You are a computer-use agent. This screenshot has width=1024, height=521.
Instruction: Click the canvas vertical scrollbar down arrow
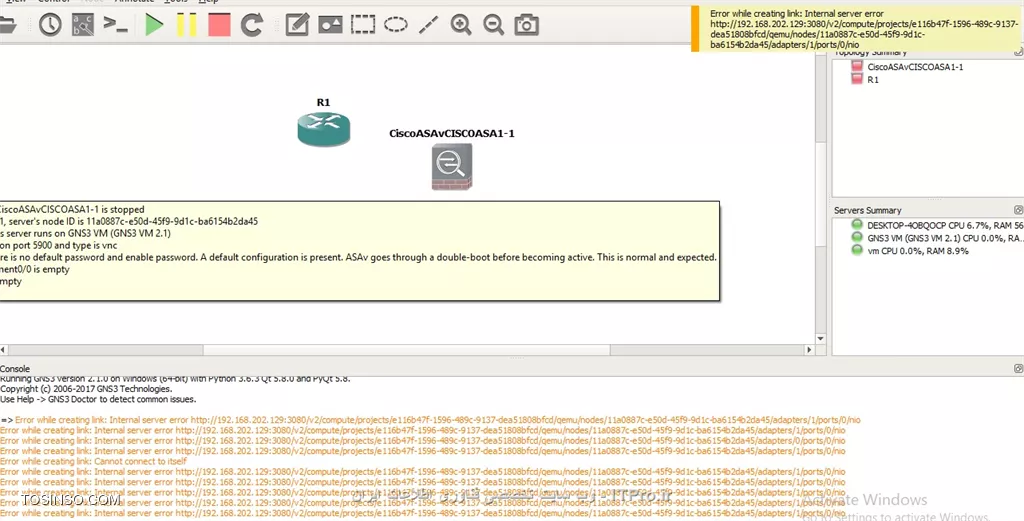[x=821, y=339]
